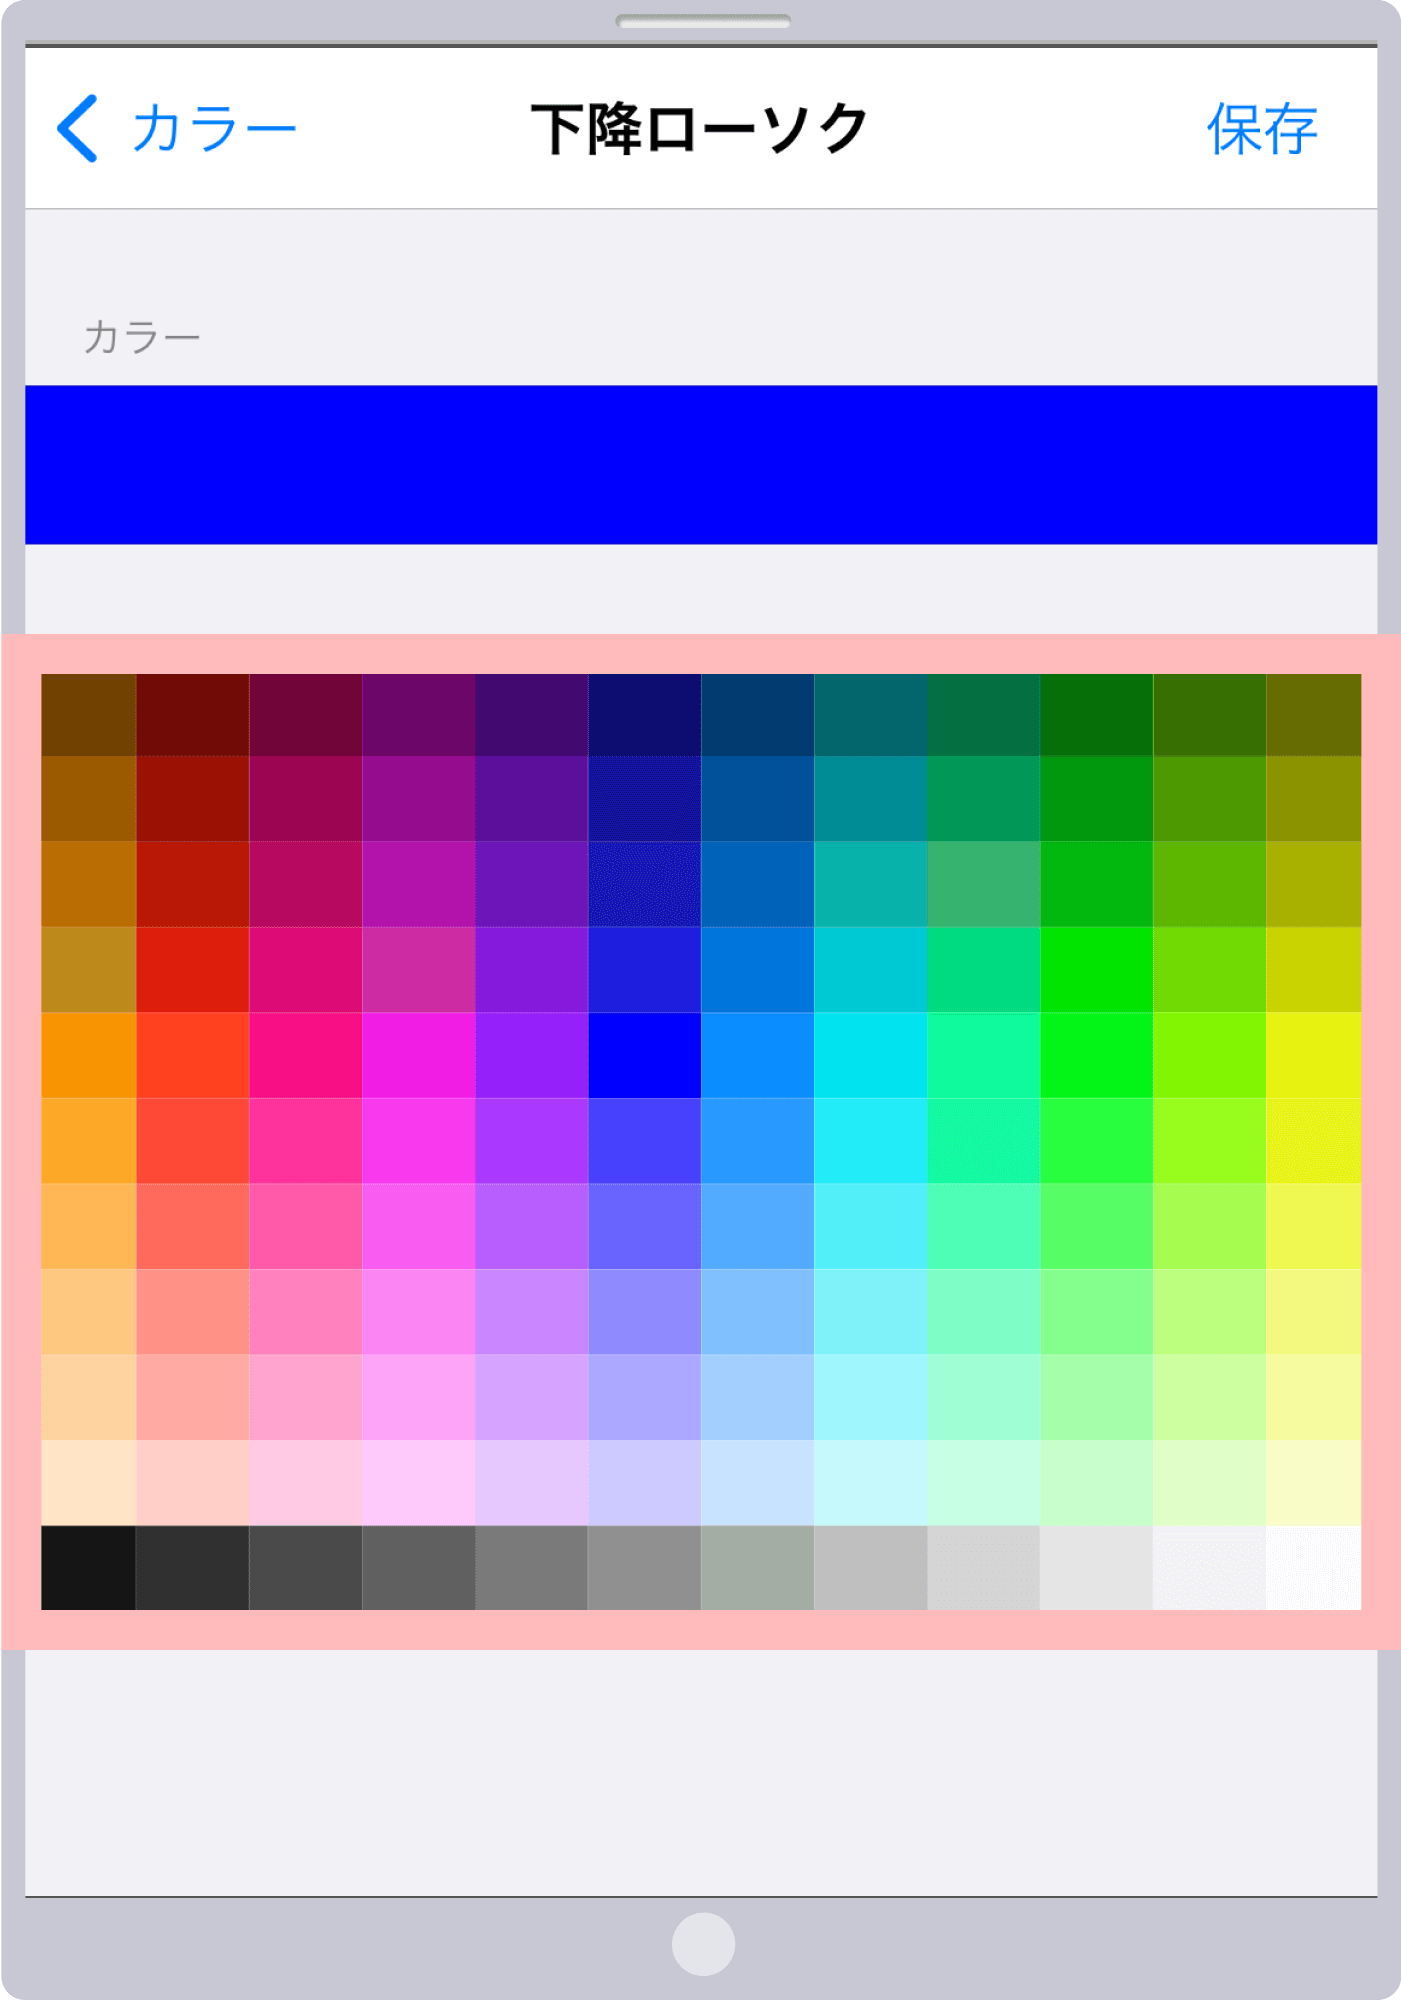Pick the pale peach swatch above the black swatch
Screen dimensions: 1401x2000
pyautogui.click(x=88, y=1482)
